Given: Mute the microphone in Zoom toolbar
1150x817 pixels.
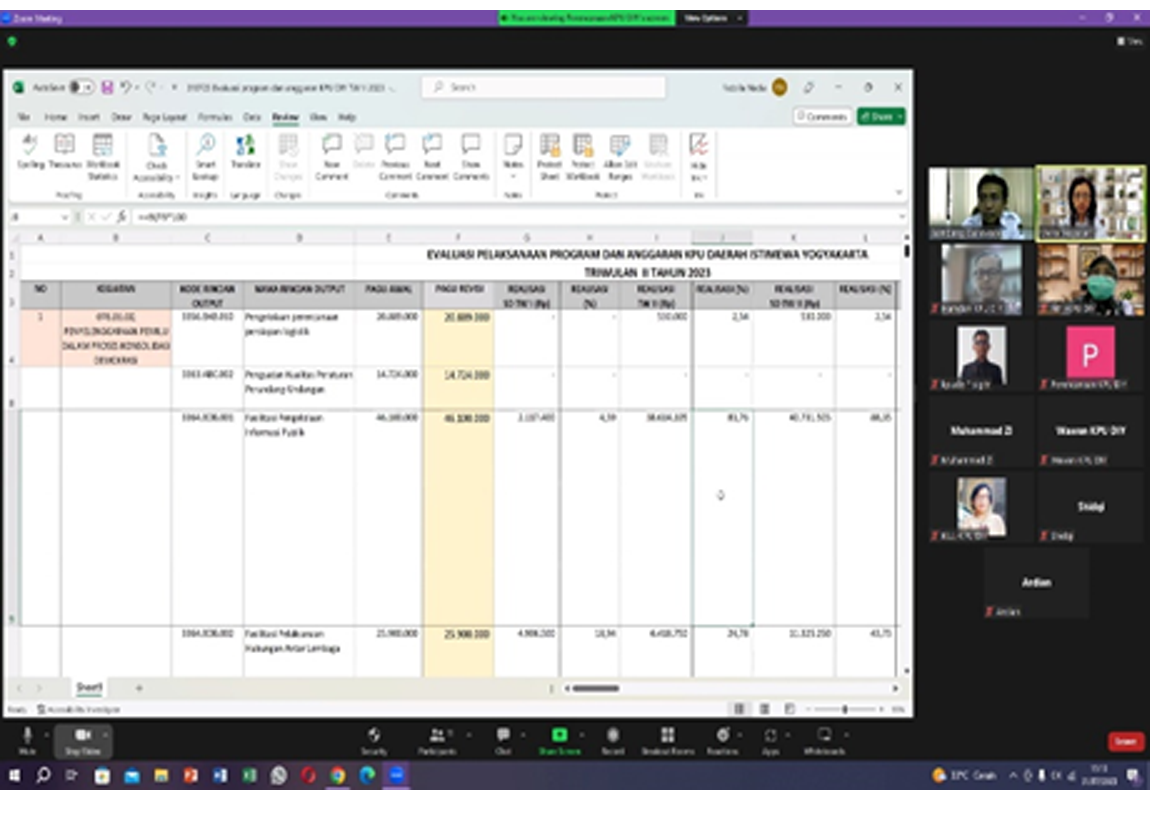Looking at the screenshot, I should point(27,736).
